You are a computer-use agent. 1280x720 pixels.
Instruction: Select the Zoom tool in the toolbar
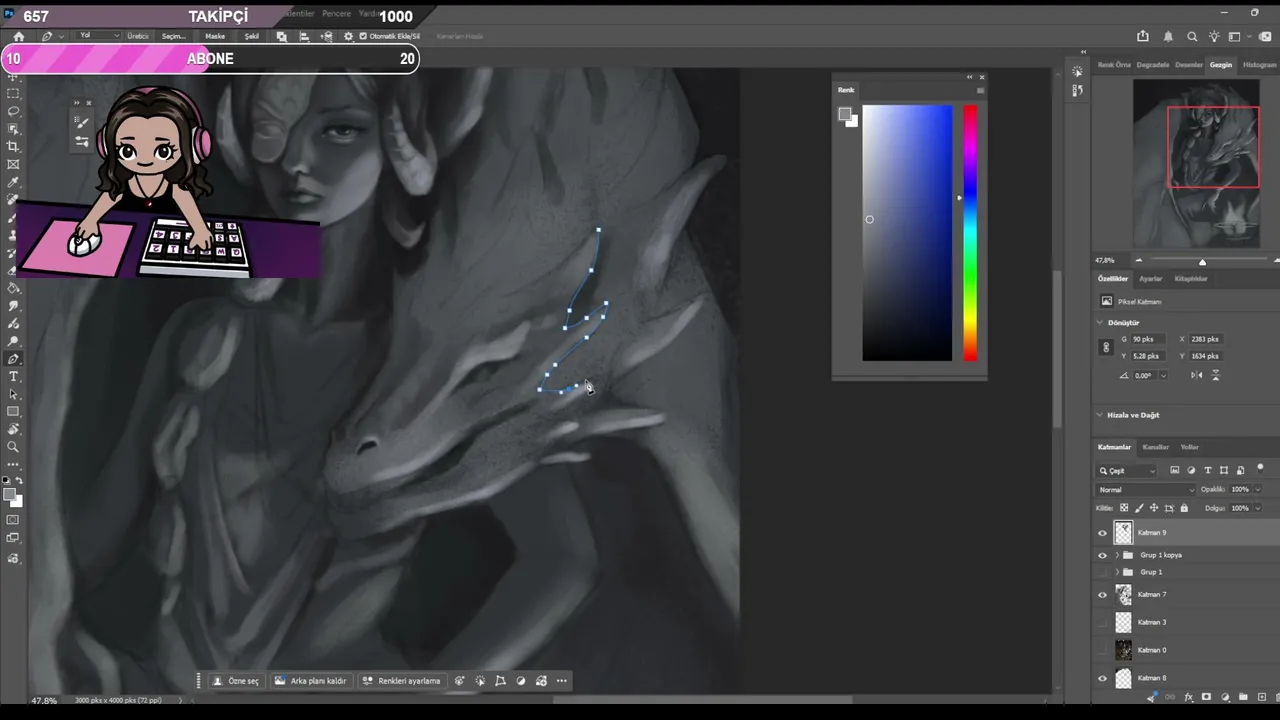coord(13,447)
